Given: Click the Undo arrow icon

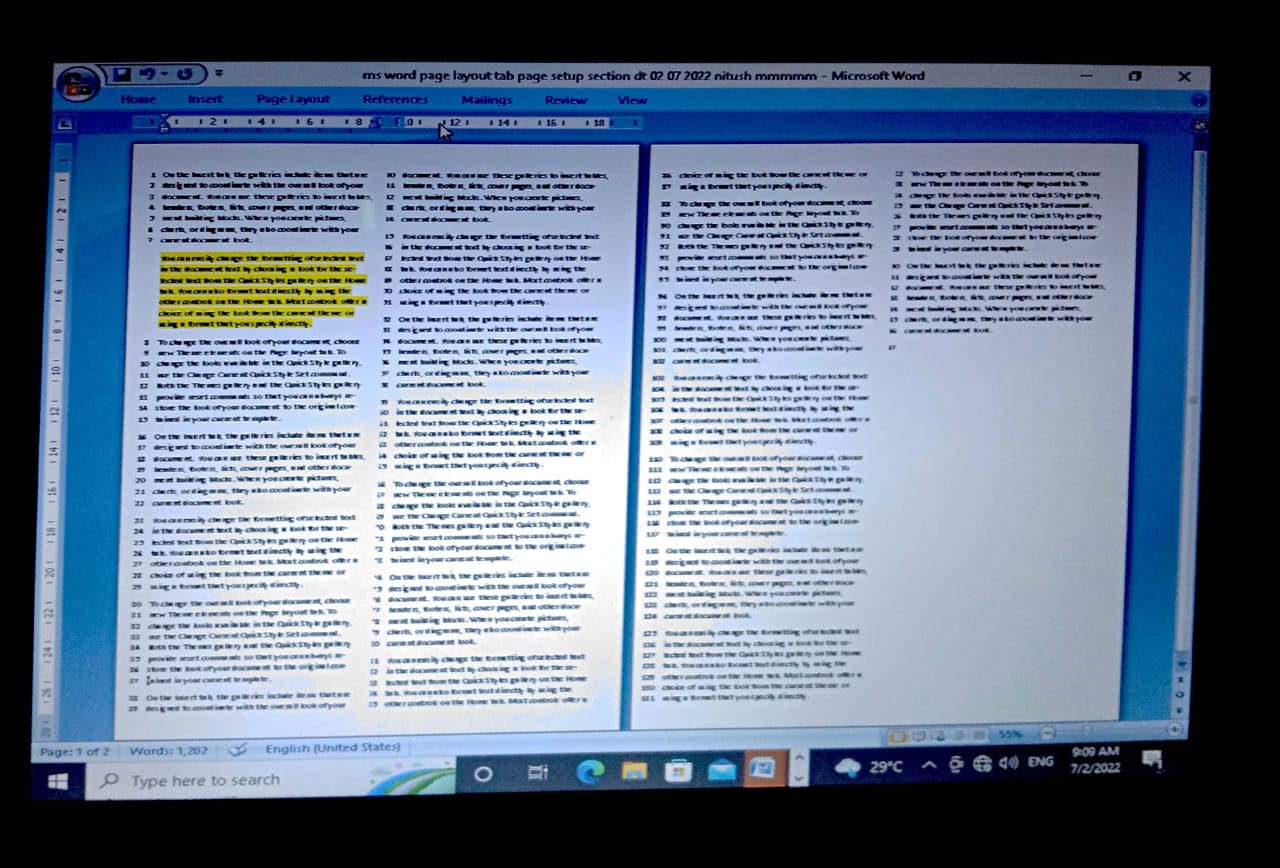Looking at the screenshot, I should [147, 75].
